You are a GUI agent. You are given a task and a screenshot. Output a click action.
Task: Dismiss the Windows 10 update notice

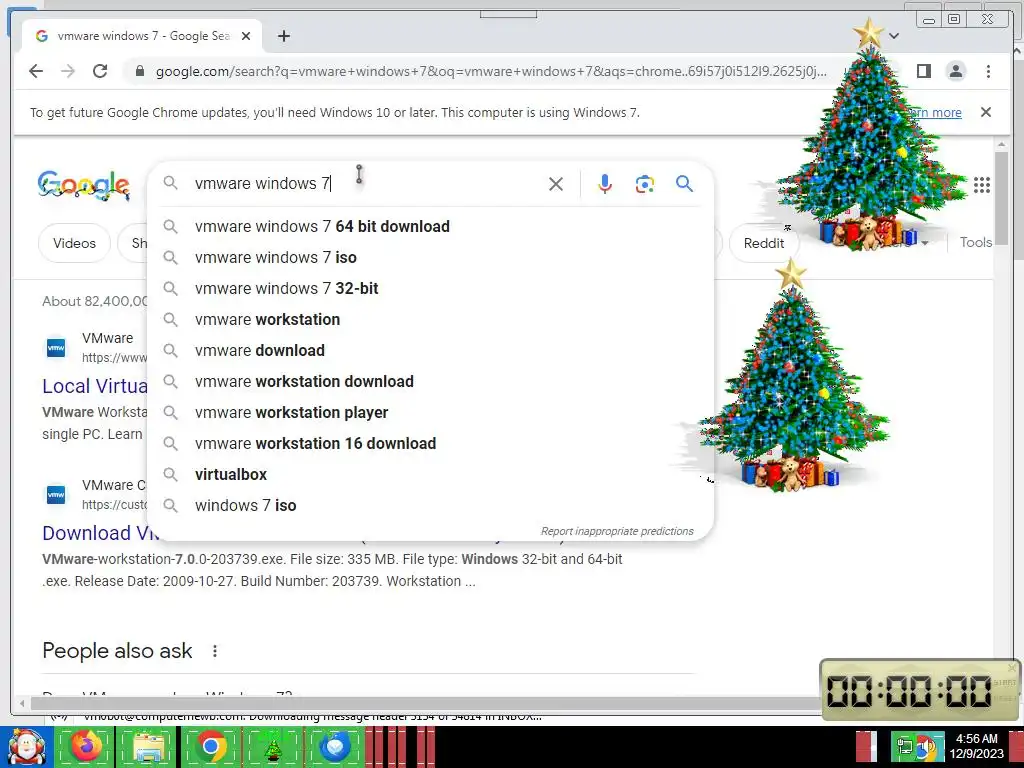point(986,112)
